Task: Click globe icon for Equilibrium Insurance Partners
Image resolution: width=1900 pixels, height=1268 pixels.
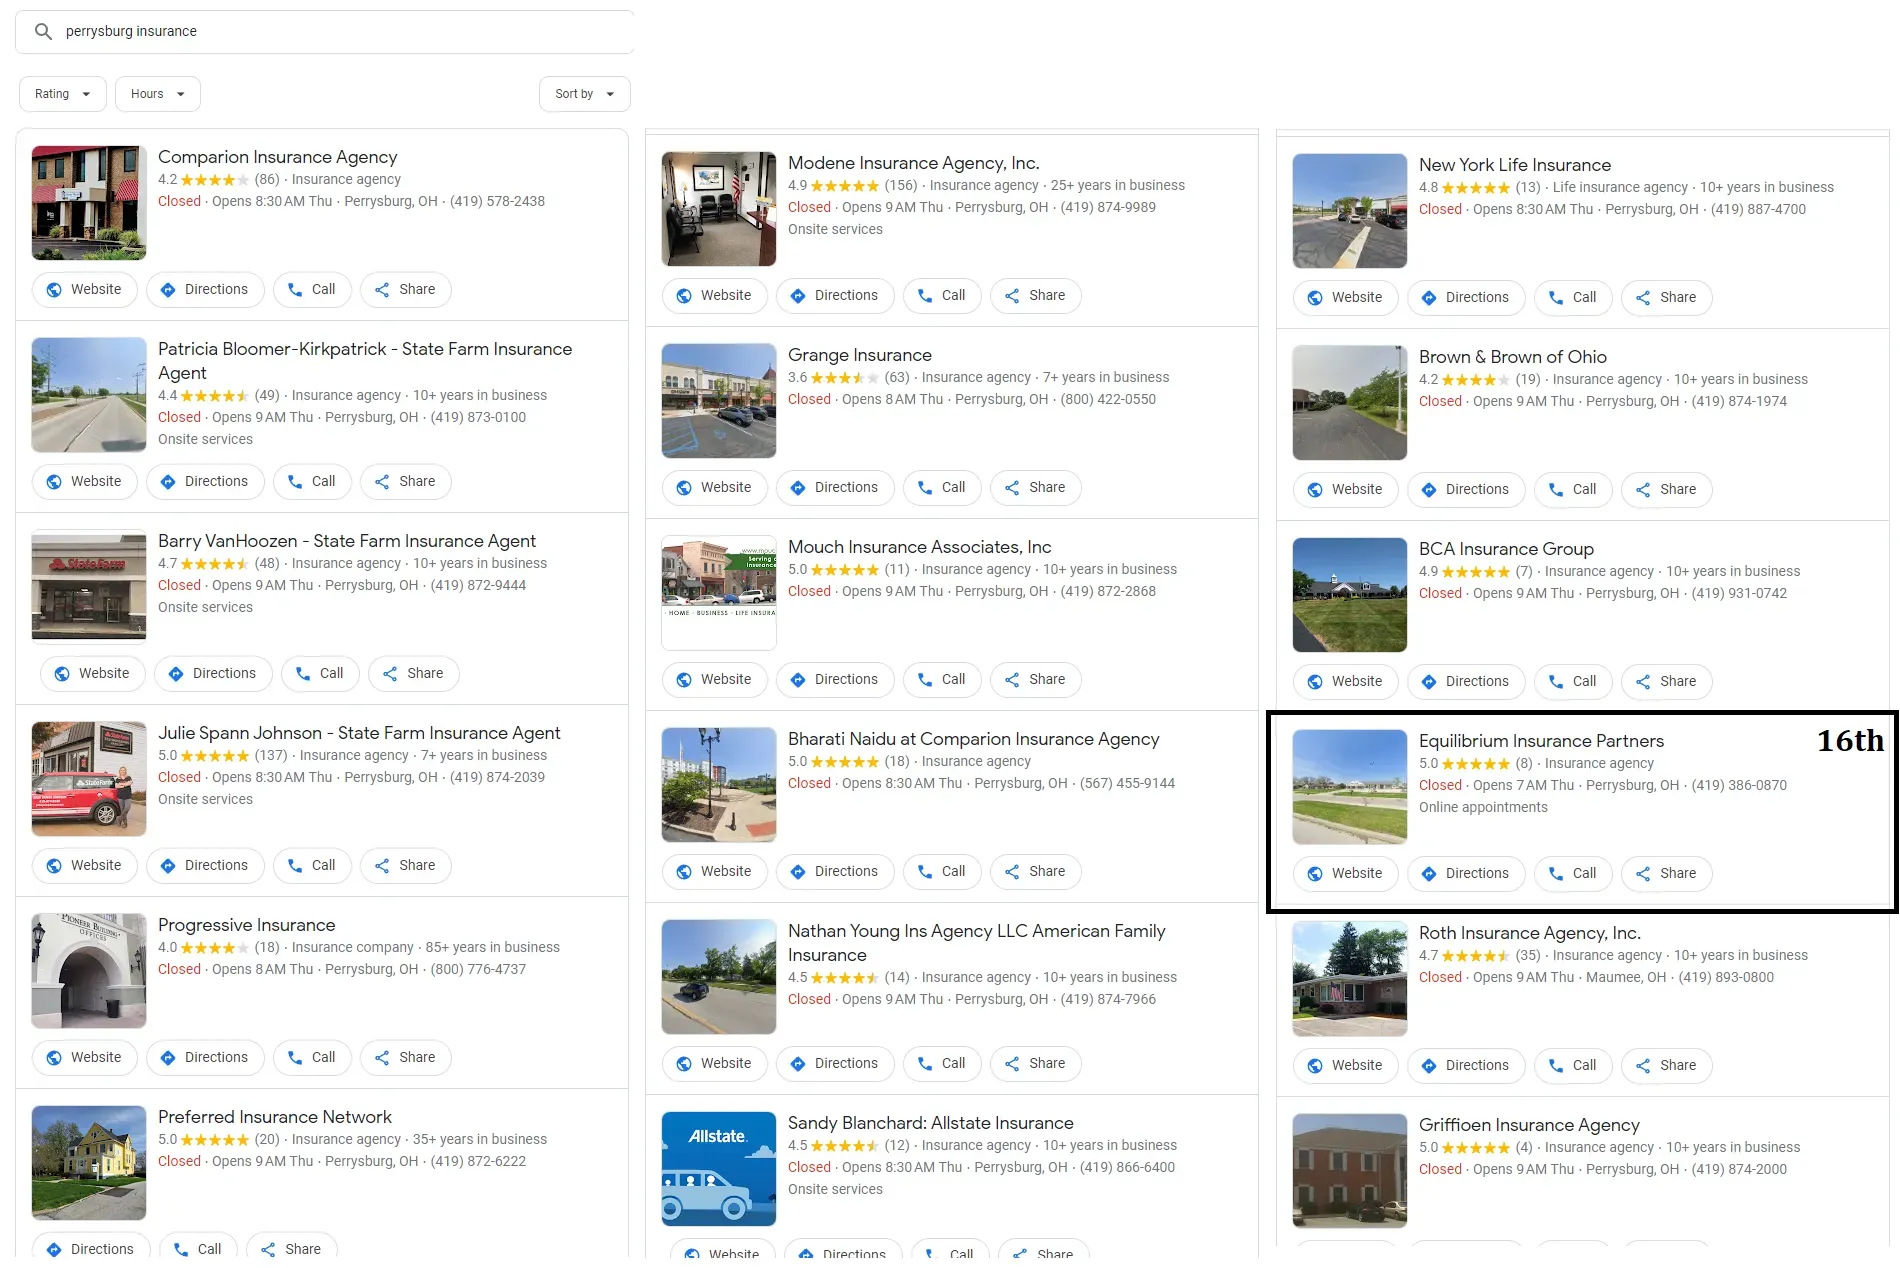Action: [x=1315, y=874]
